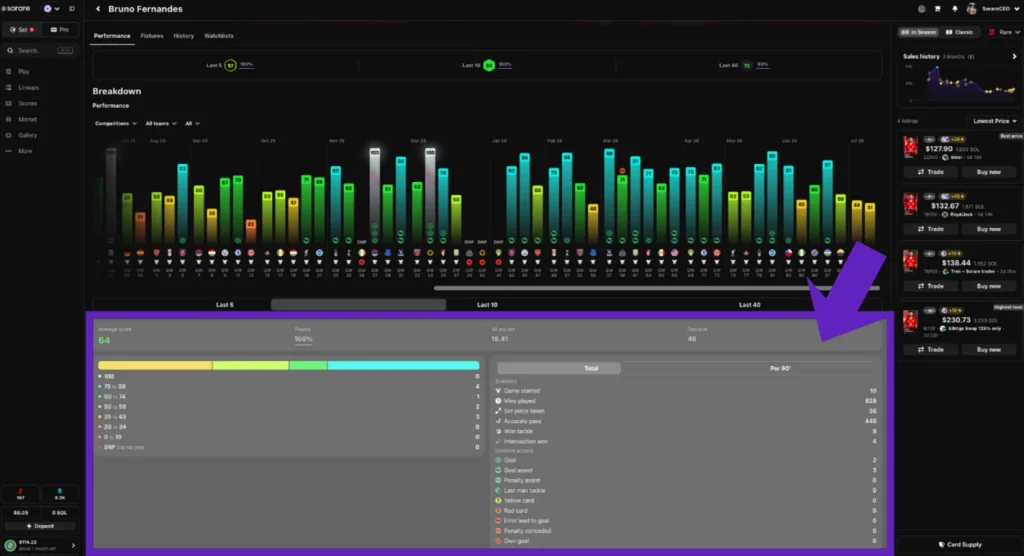The image size is (1024, 556).
Task: Click Buy now on the $127.90 listing
Action: (x=989, y=172)
